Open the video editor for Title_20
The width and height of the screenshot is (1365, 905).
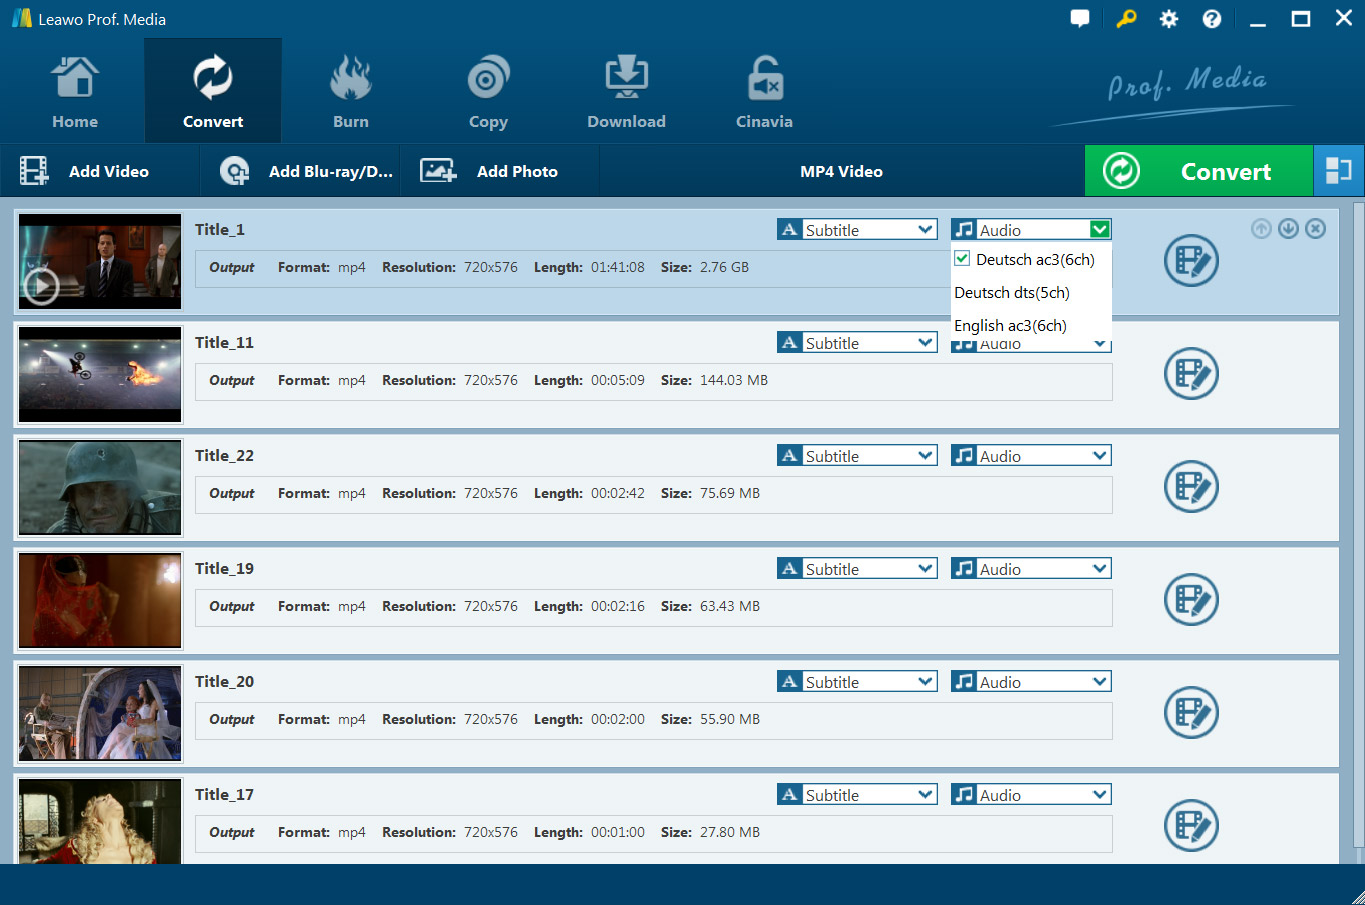click(1191, 713)
